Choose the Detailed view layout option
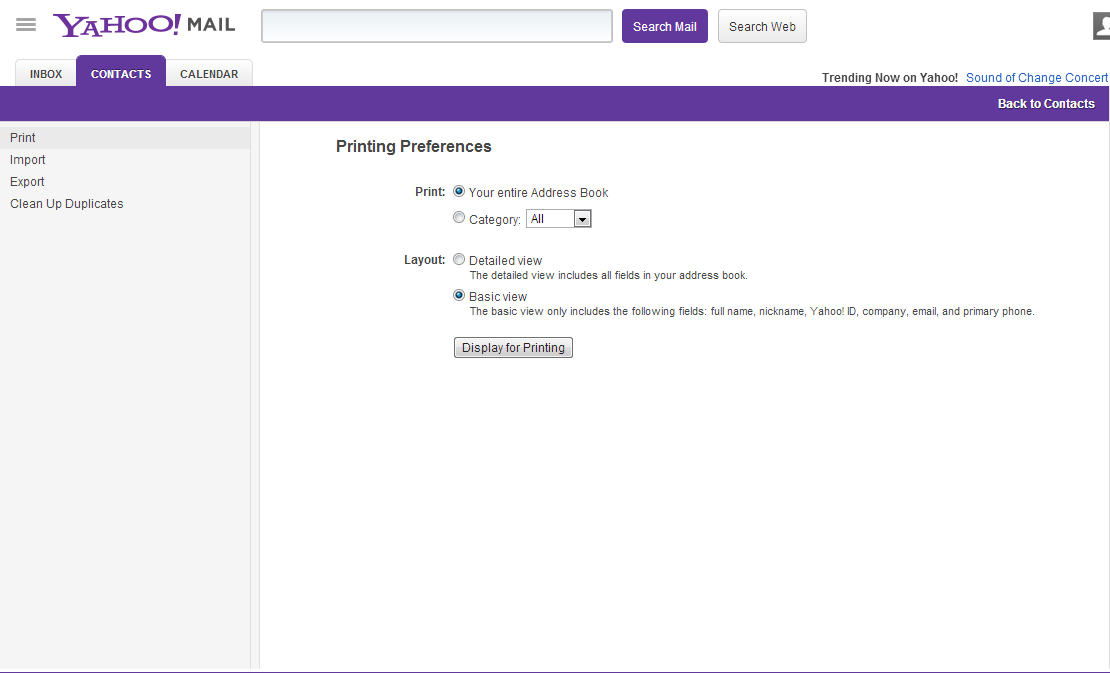The image size is (1110, 673). coord(459,259)
